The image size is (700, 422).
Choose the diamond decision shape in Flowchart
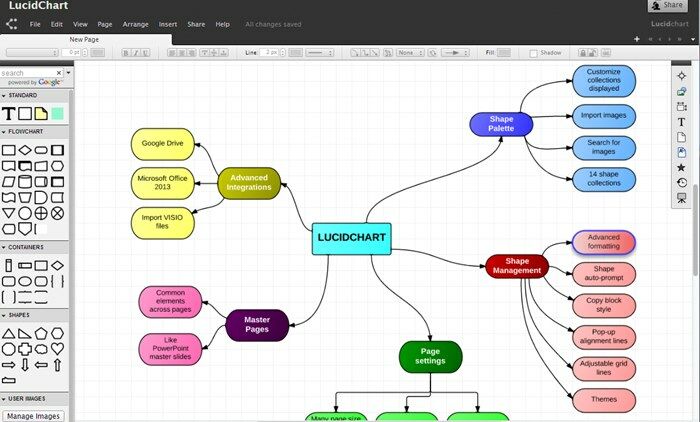[25, 150]
